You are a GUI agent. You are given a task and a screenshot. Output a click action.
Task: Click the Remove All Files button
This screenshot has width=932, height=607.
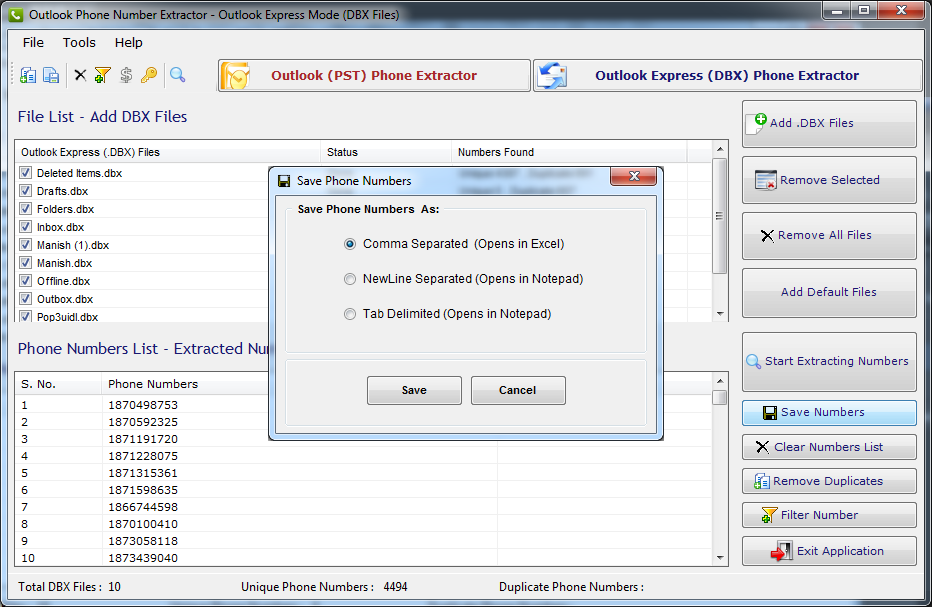point(829,235)
